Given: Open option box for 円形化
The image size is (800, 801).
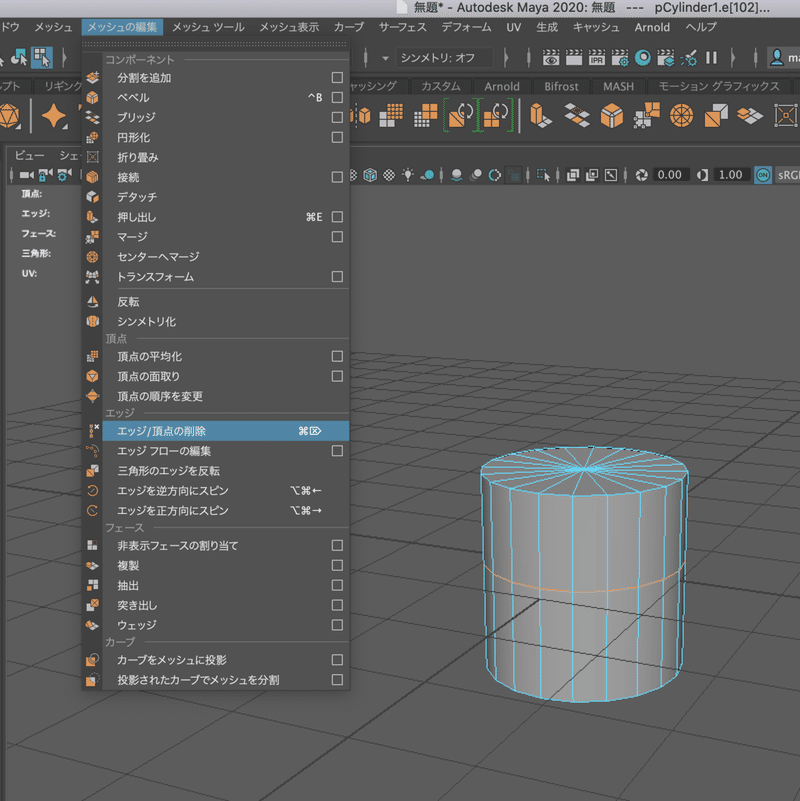Looking at the screenshot, I should coord(337,137).
